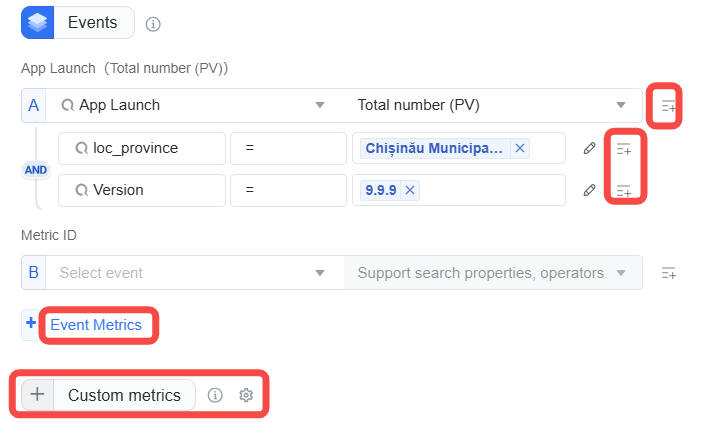Click add-filter icon on Version row
713x422 pixels.
tap(624, 191)
